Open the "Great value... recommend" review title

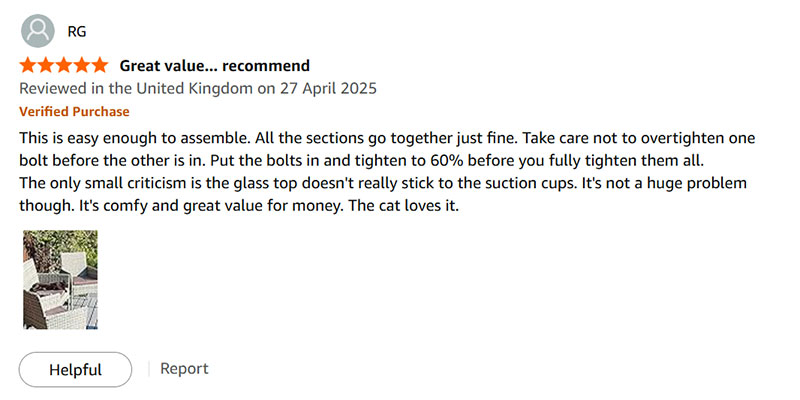(x=214, y=65)
